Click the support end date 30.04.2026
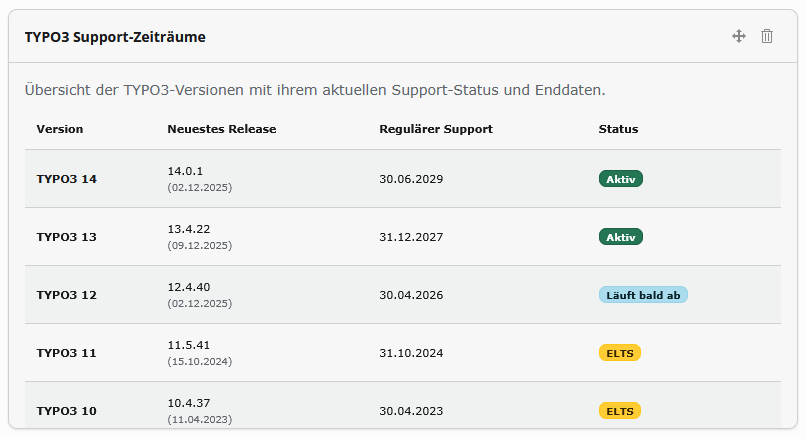 tap(411, 295)
